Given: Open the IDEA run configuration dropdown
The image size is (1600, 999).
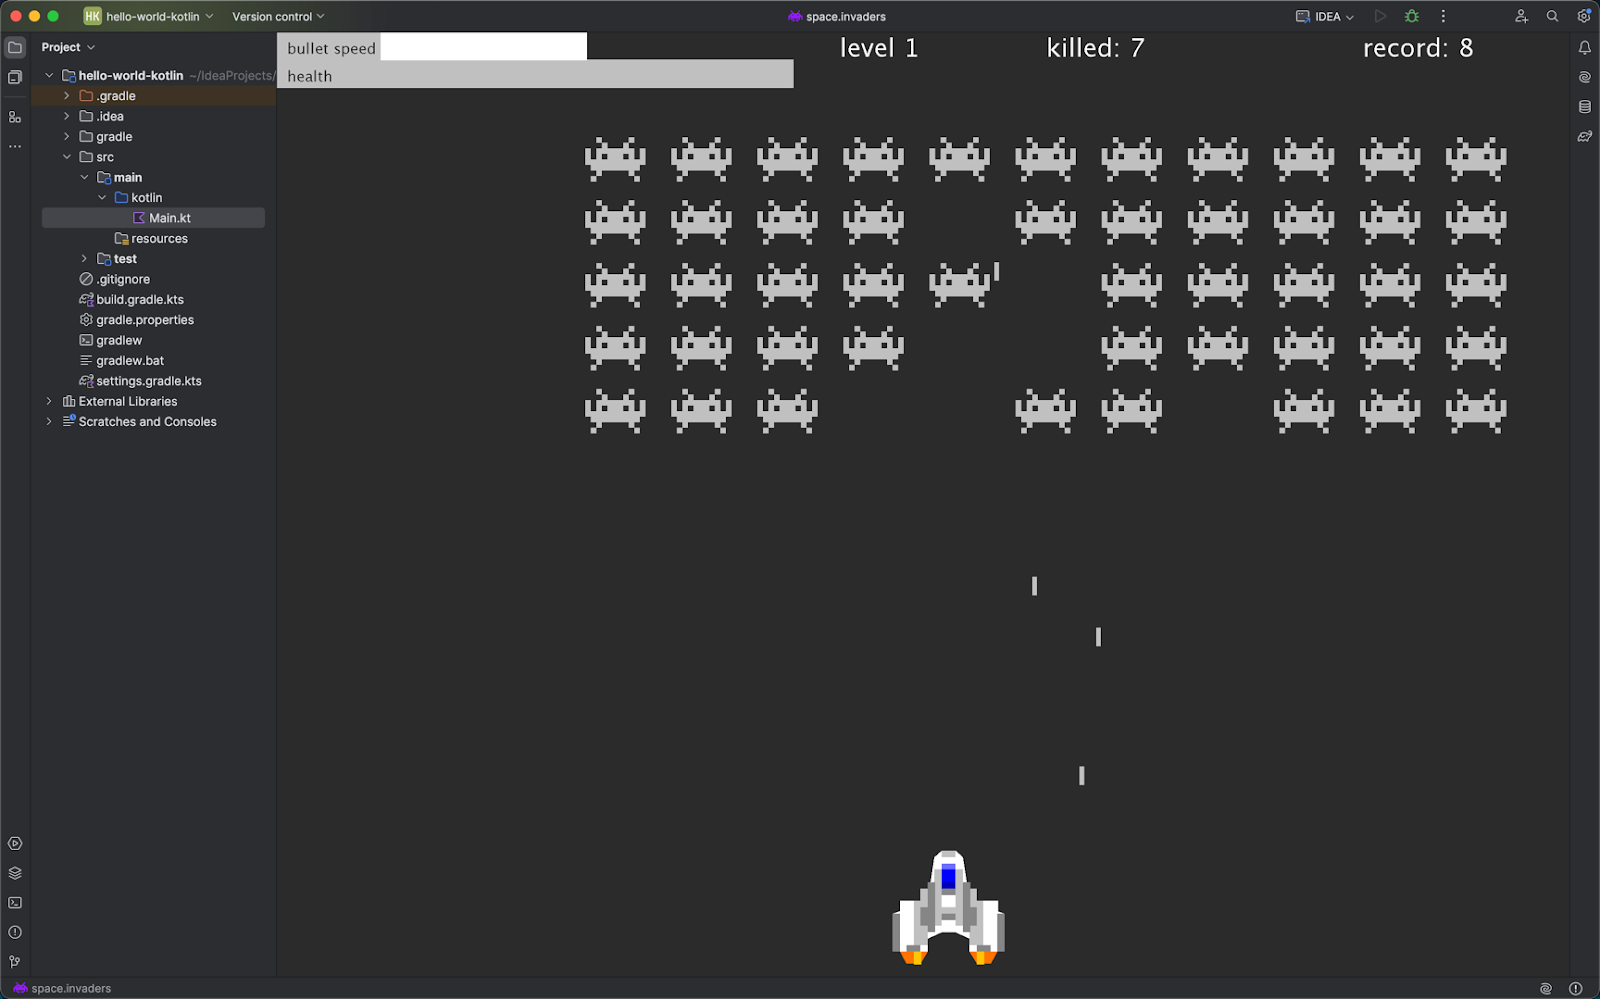Looking at the screenshot, I should click(1325, 16).
